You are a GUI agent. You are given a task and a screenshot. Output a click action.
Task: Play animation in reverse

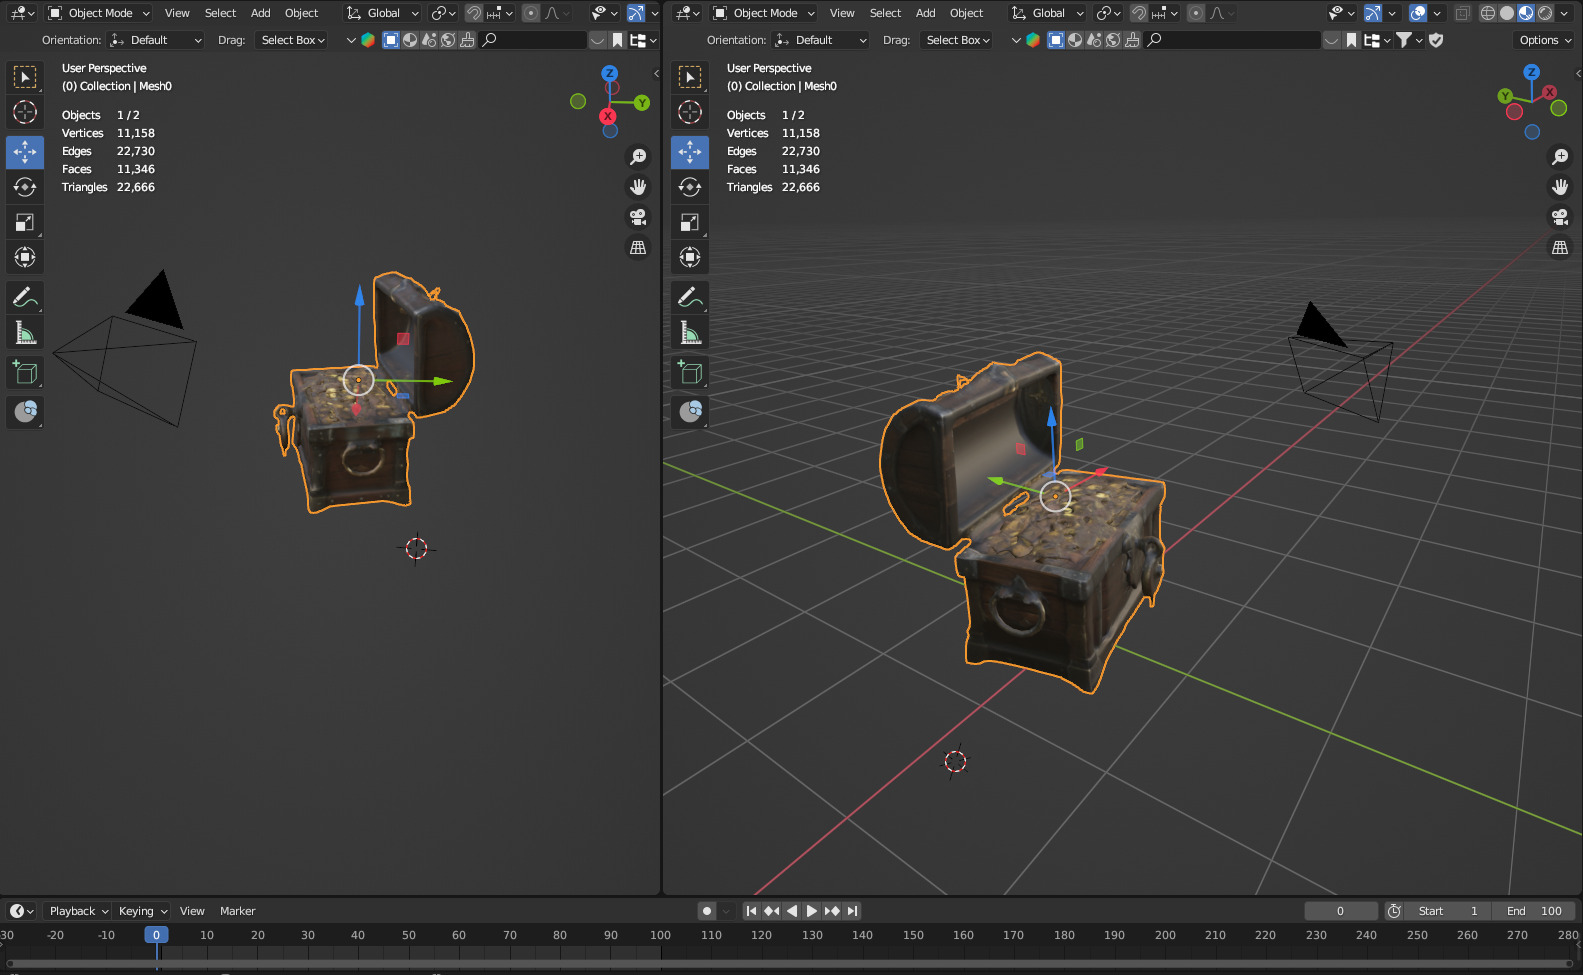pos(792,911)
